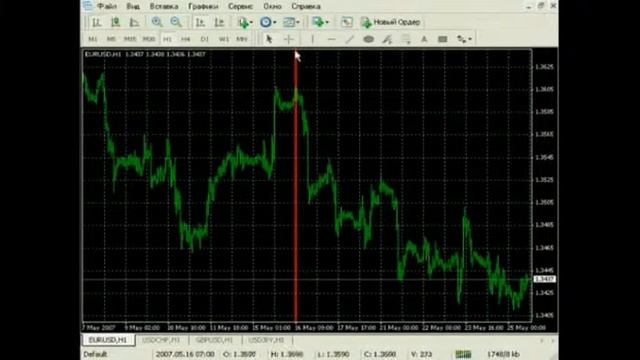
Task: Open the Вставка menu
Action: [164, 7]
